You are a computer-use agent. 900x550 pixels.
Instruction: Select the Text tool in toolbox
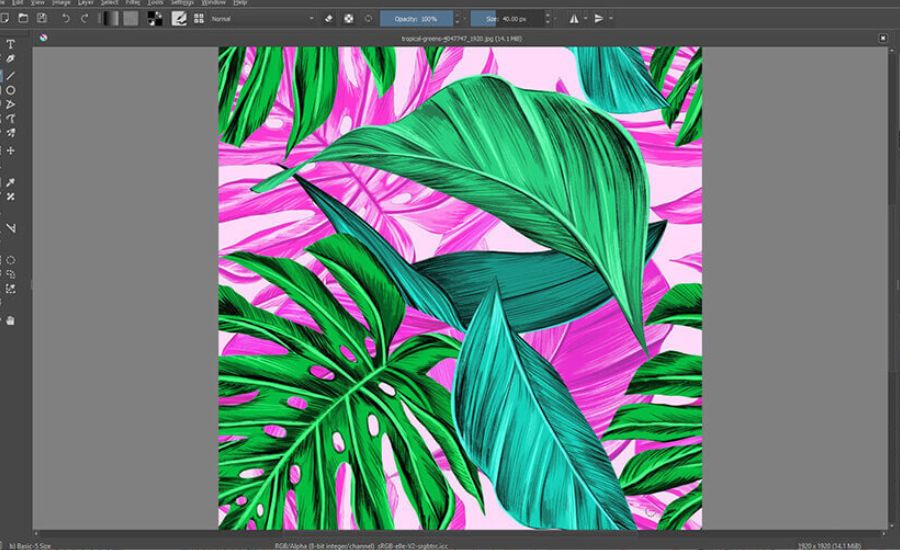[x=11, y=44]
